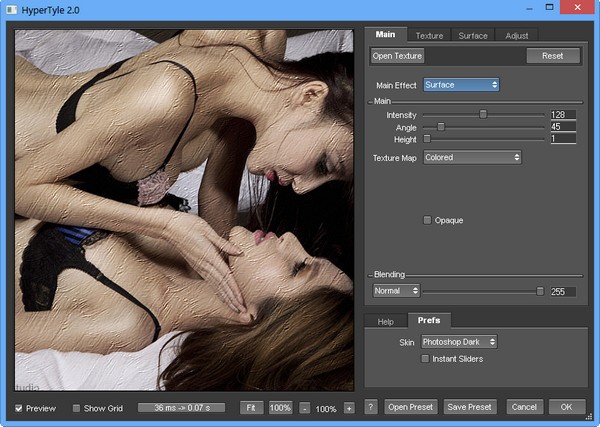Enable the Show Grid checkbox
600x427 pixels.
tap(76, 408)
